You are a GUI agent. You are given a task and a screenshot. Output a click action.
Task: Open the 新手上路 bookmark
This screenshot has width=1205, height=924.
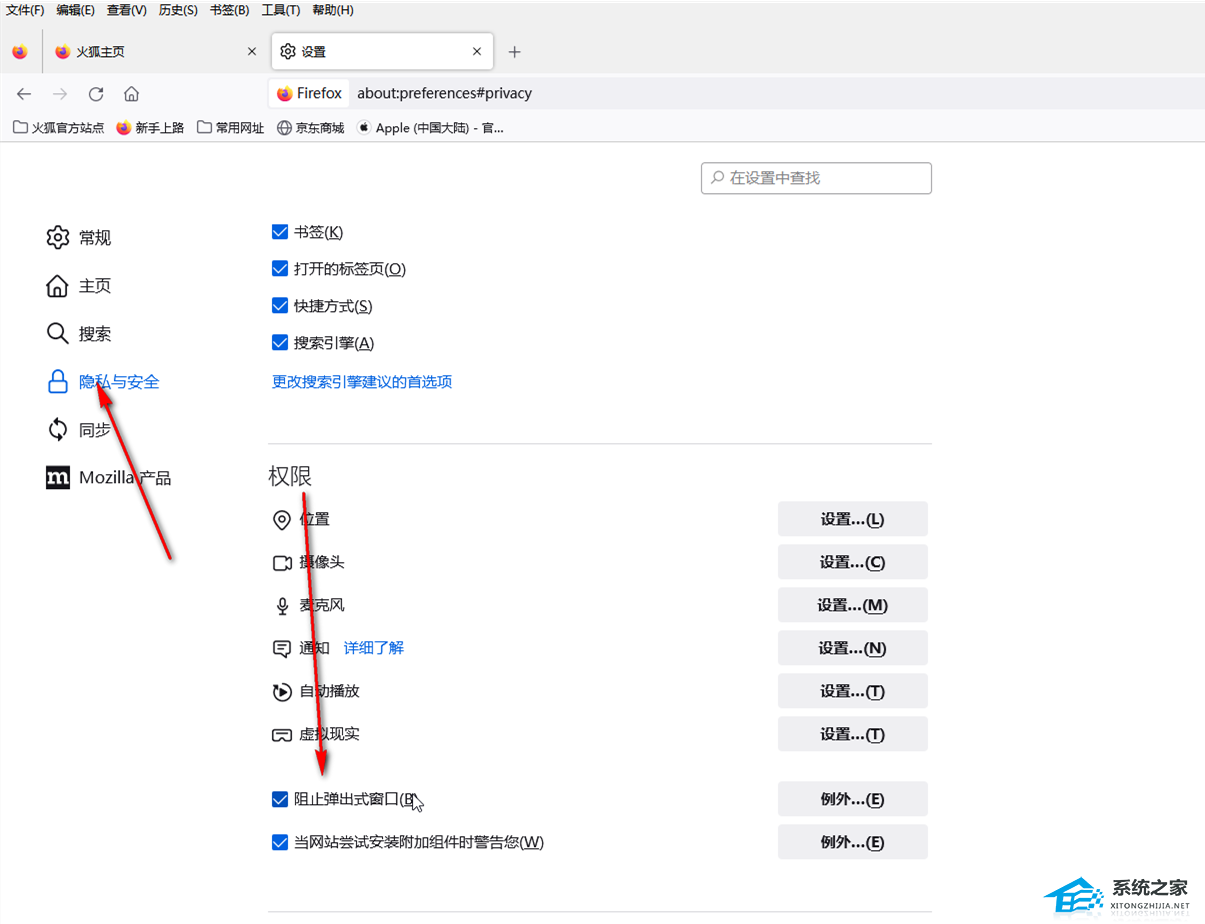pyautogui.click(x=150, y=128)
